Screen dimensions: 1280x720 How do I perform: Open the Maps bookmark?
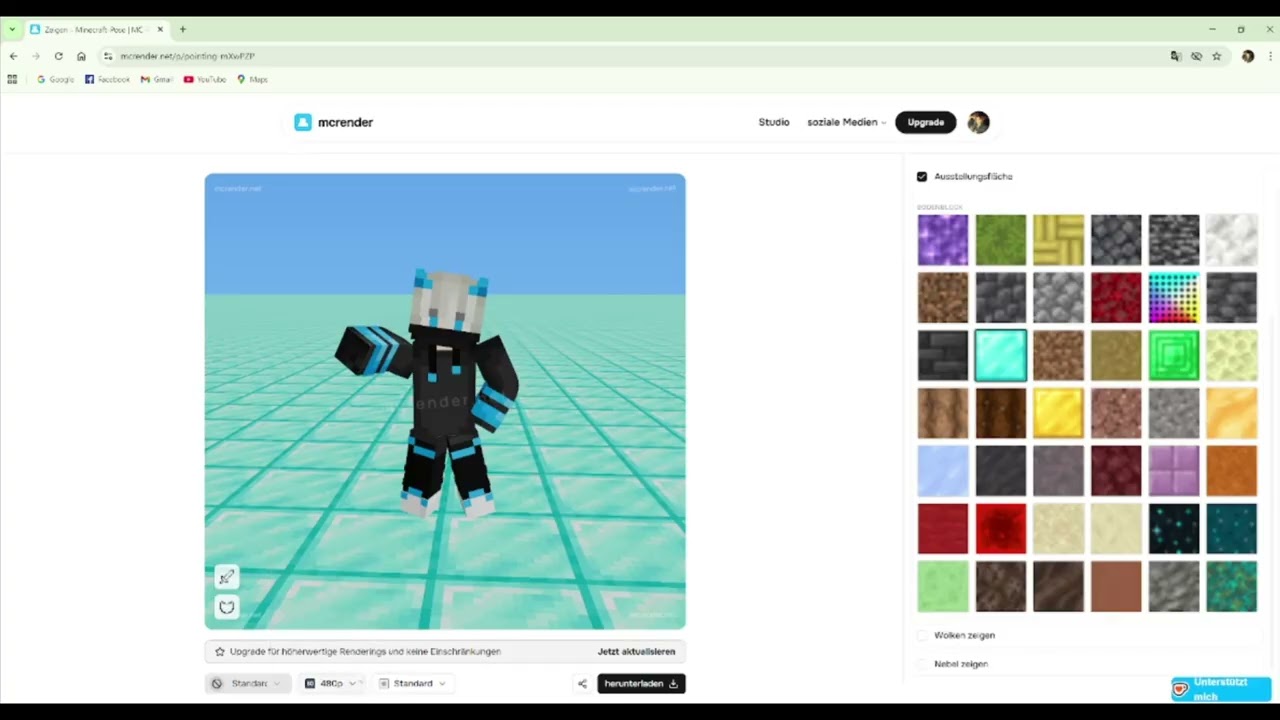tap(252, 79)
